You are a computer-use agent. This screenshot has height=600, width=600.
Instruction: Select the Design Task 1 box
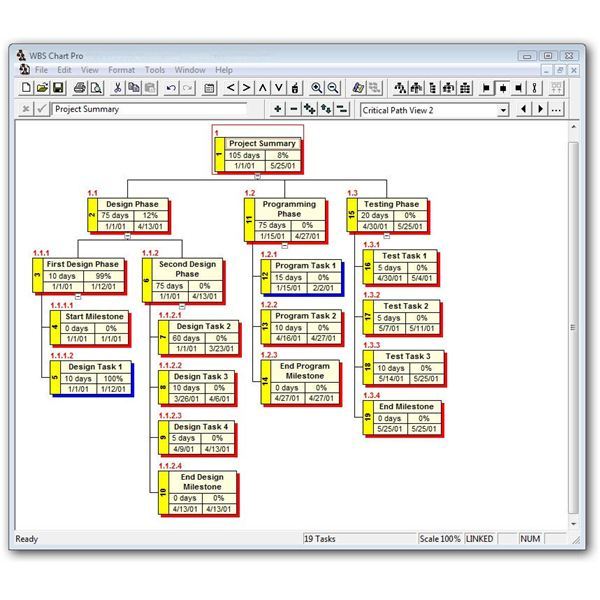[91, 378]
